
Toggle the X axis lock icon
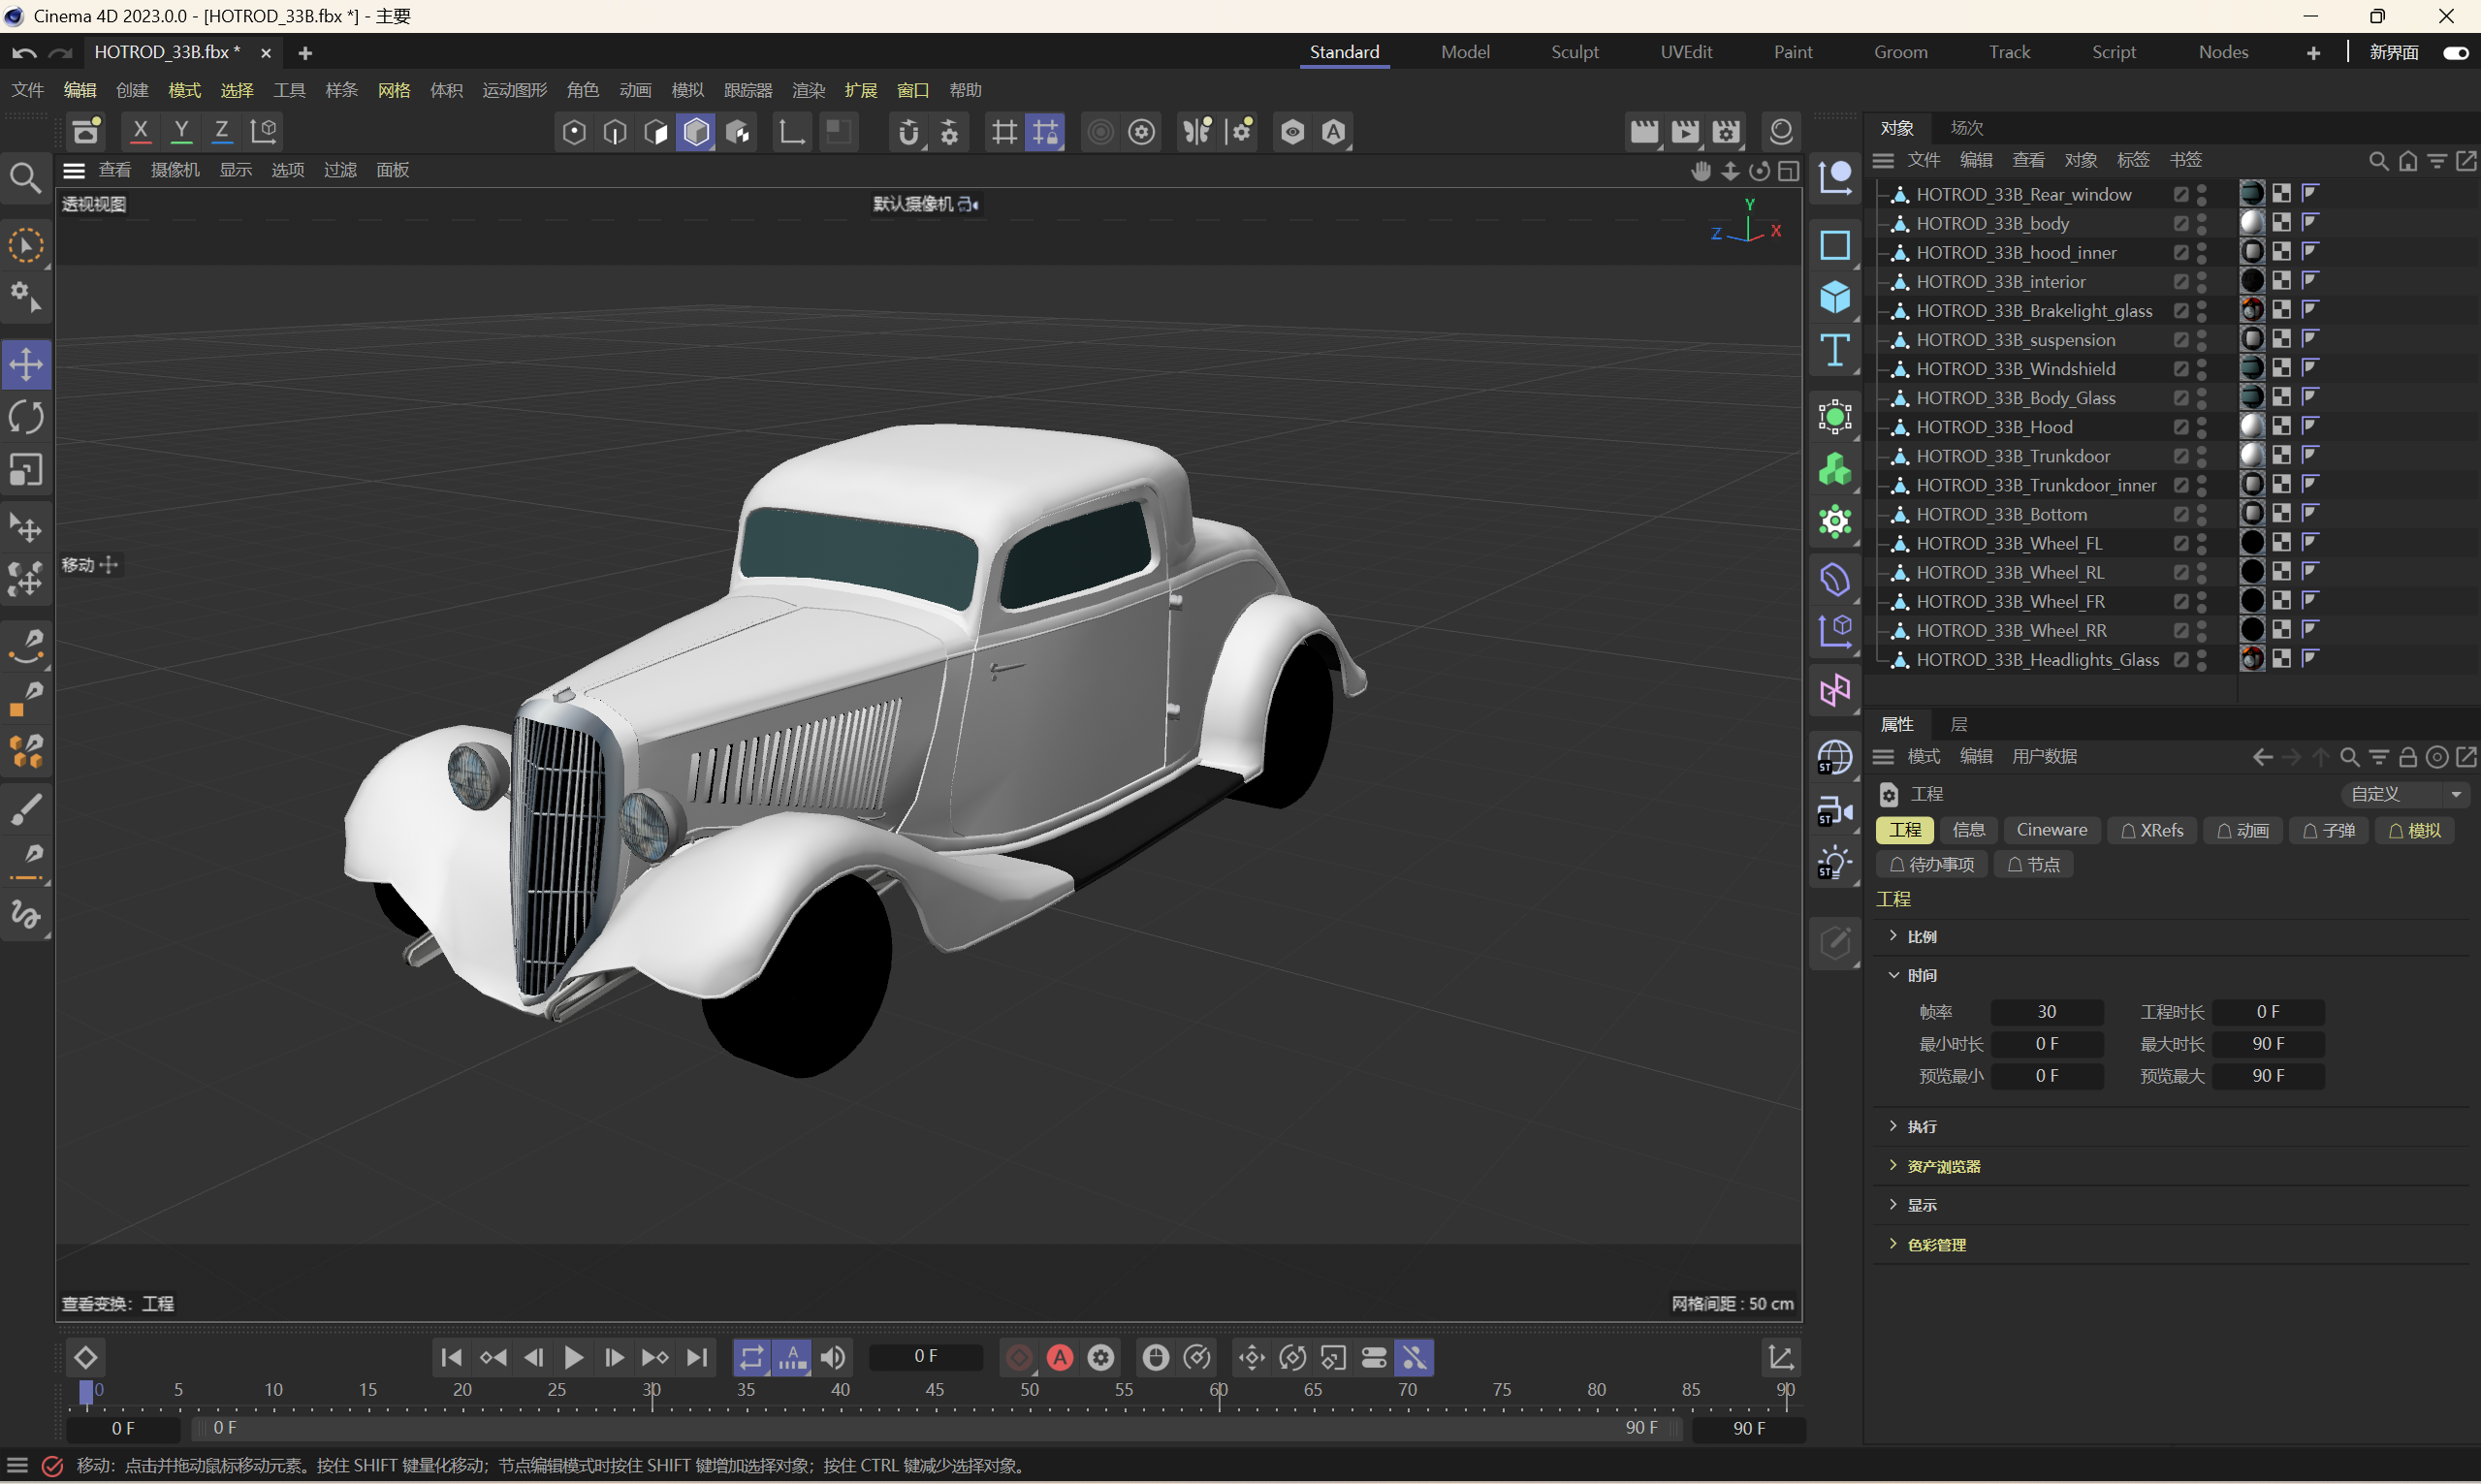click(x=140, y=131)
